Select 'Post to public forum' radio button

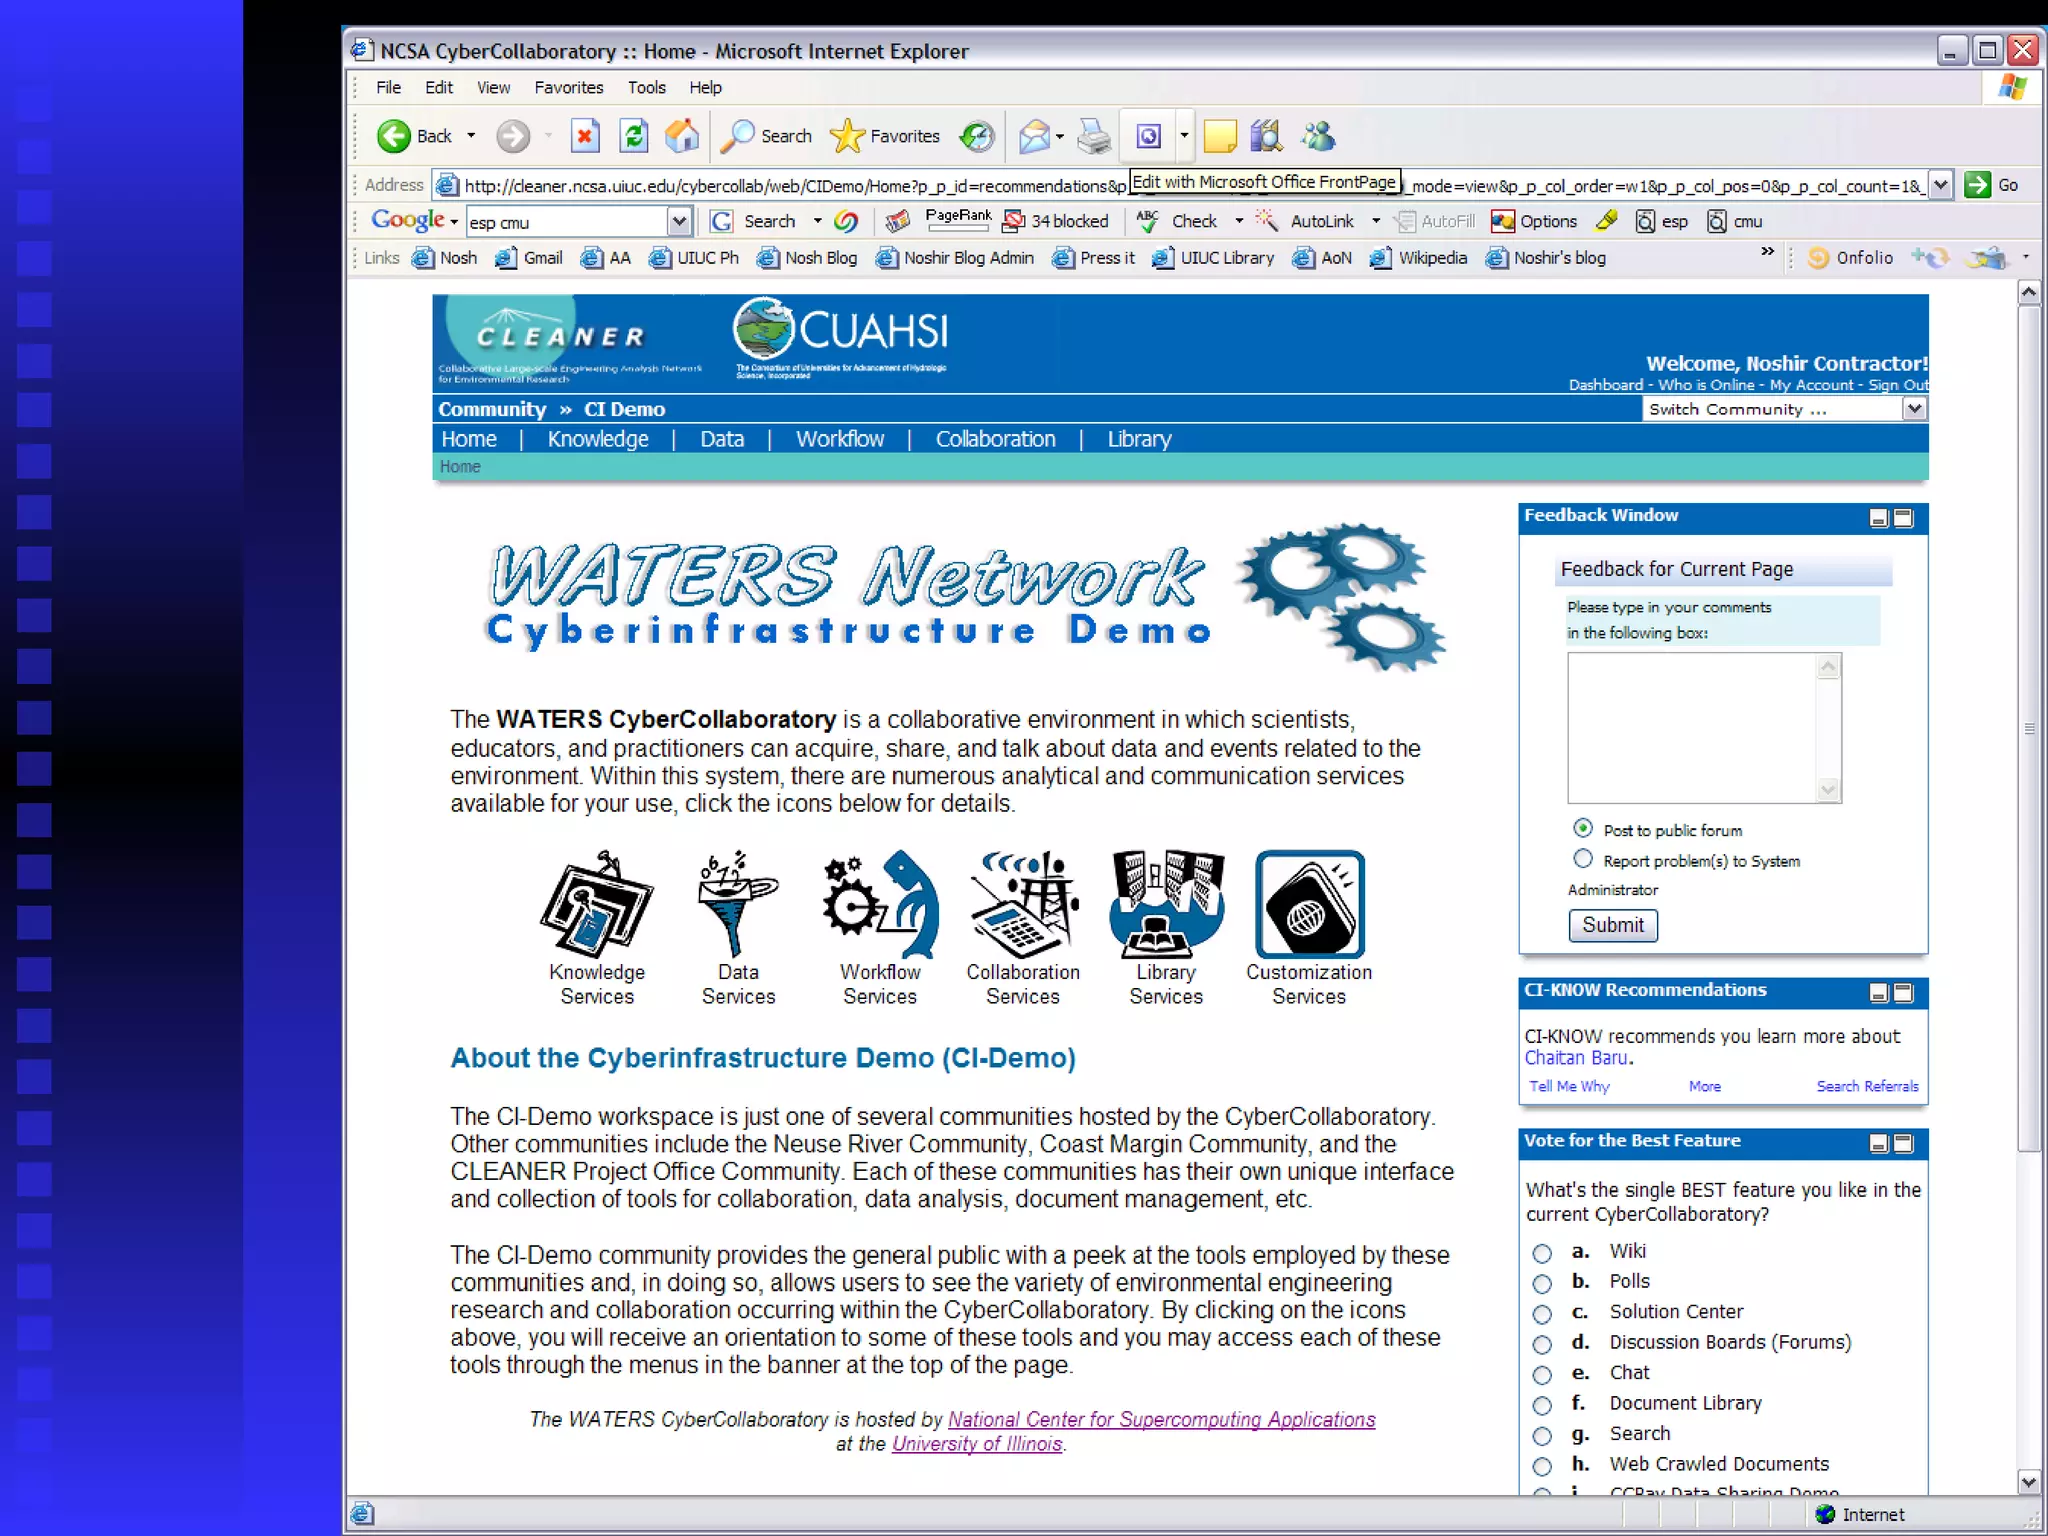[1583, 828]
